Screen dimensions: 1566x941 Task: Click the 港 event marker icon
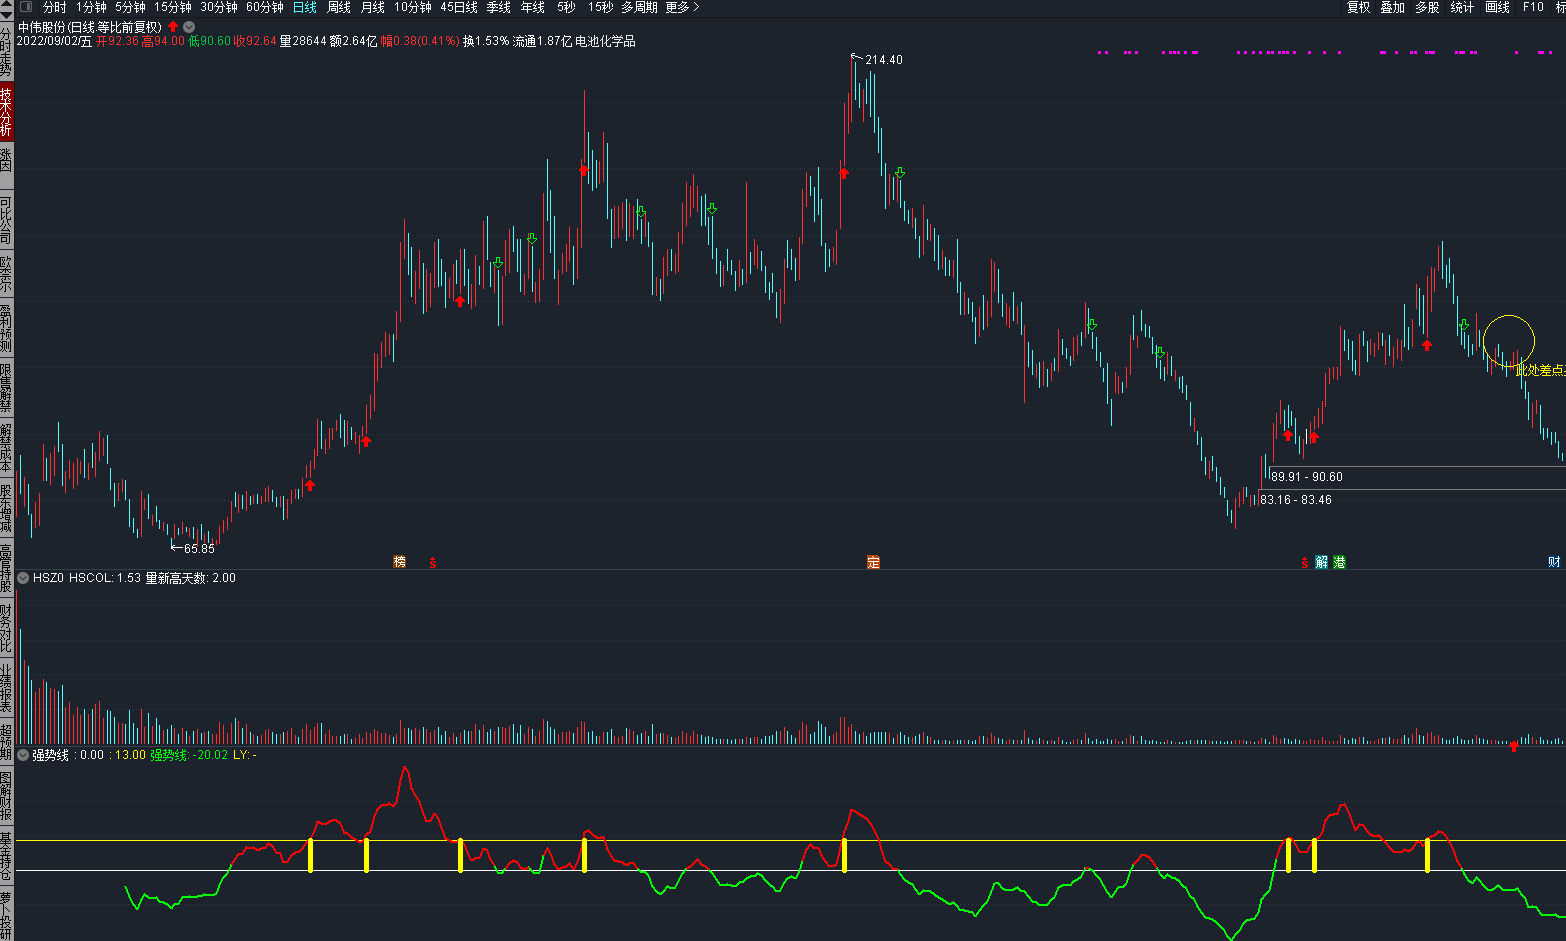(1339, 562)
